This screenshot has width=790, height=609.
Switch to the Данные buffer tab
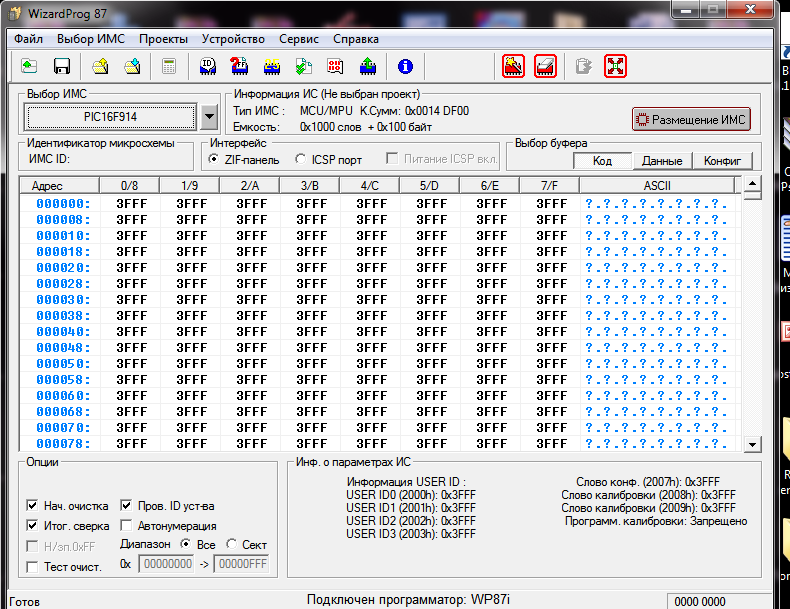point(662,161)
